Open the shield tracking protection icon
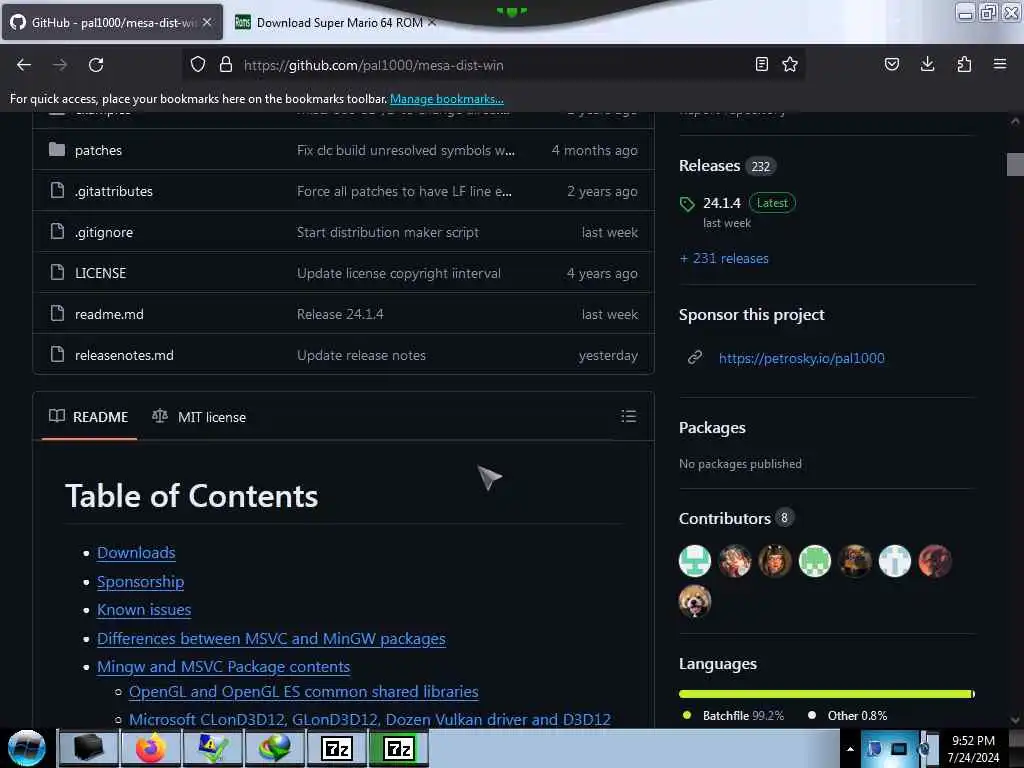The width and height of the screenshot is (1024, 768). pyautogui.click(x=198, y=64)
